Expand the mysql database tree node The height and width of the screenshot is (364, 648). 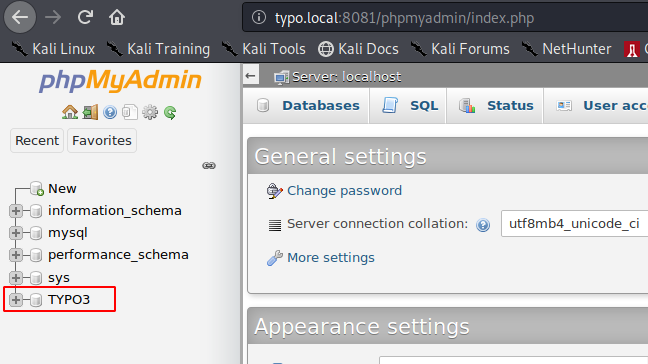tap(16, 233)
